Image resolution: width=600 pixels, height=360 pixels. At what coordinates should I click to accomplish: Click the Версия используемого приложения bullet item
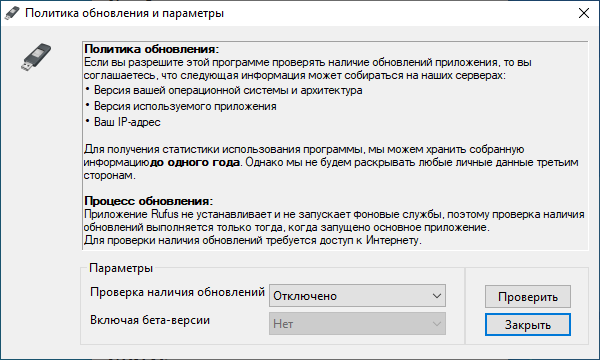pyautogui.click(x=185, y=106)
